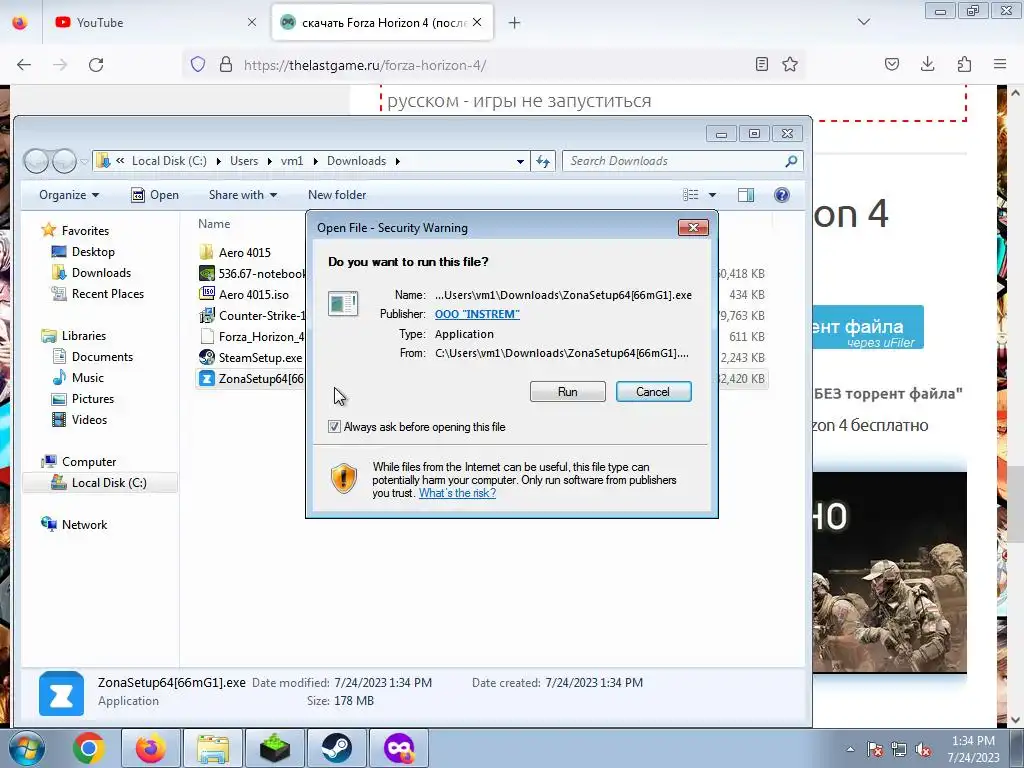Switch to the YouTube browser tab
Image resolution: width=1024 pixels, height=768 pixels.
tap(157, 22)
